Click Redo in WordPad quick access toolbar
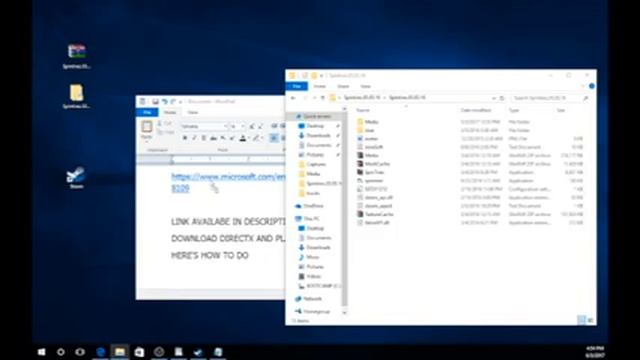Viewport: 640px width, 360px height. pyautogui.click(x=173, y=102)
